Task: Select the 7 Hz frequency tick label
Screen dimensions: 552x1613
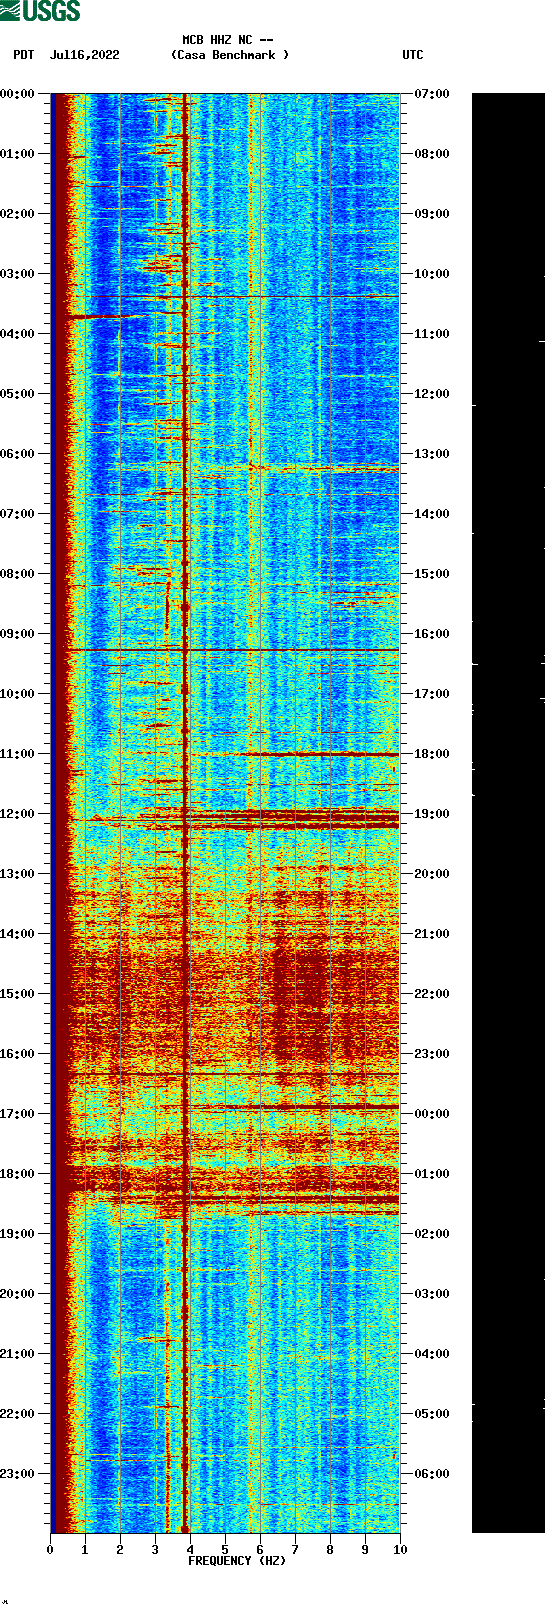Action: coord(295,1550)
